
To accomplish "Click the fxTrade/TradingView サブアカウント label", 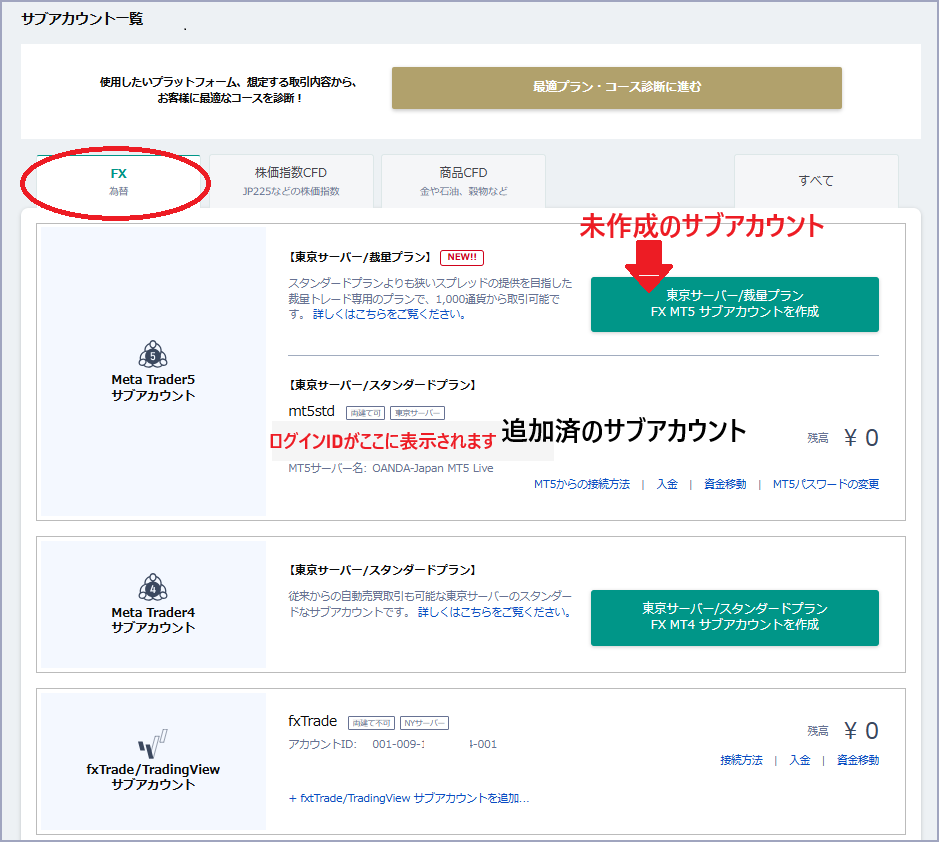I will click(x=153, y=777).
